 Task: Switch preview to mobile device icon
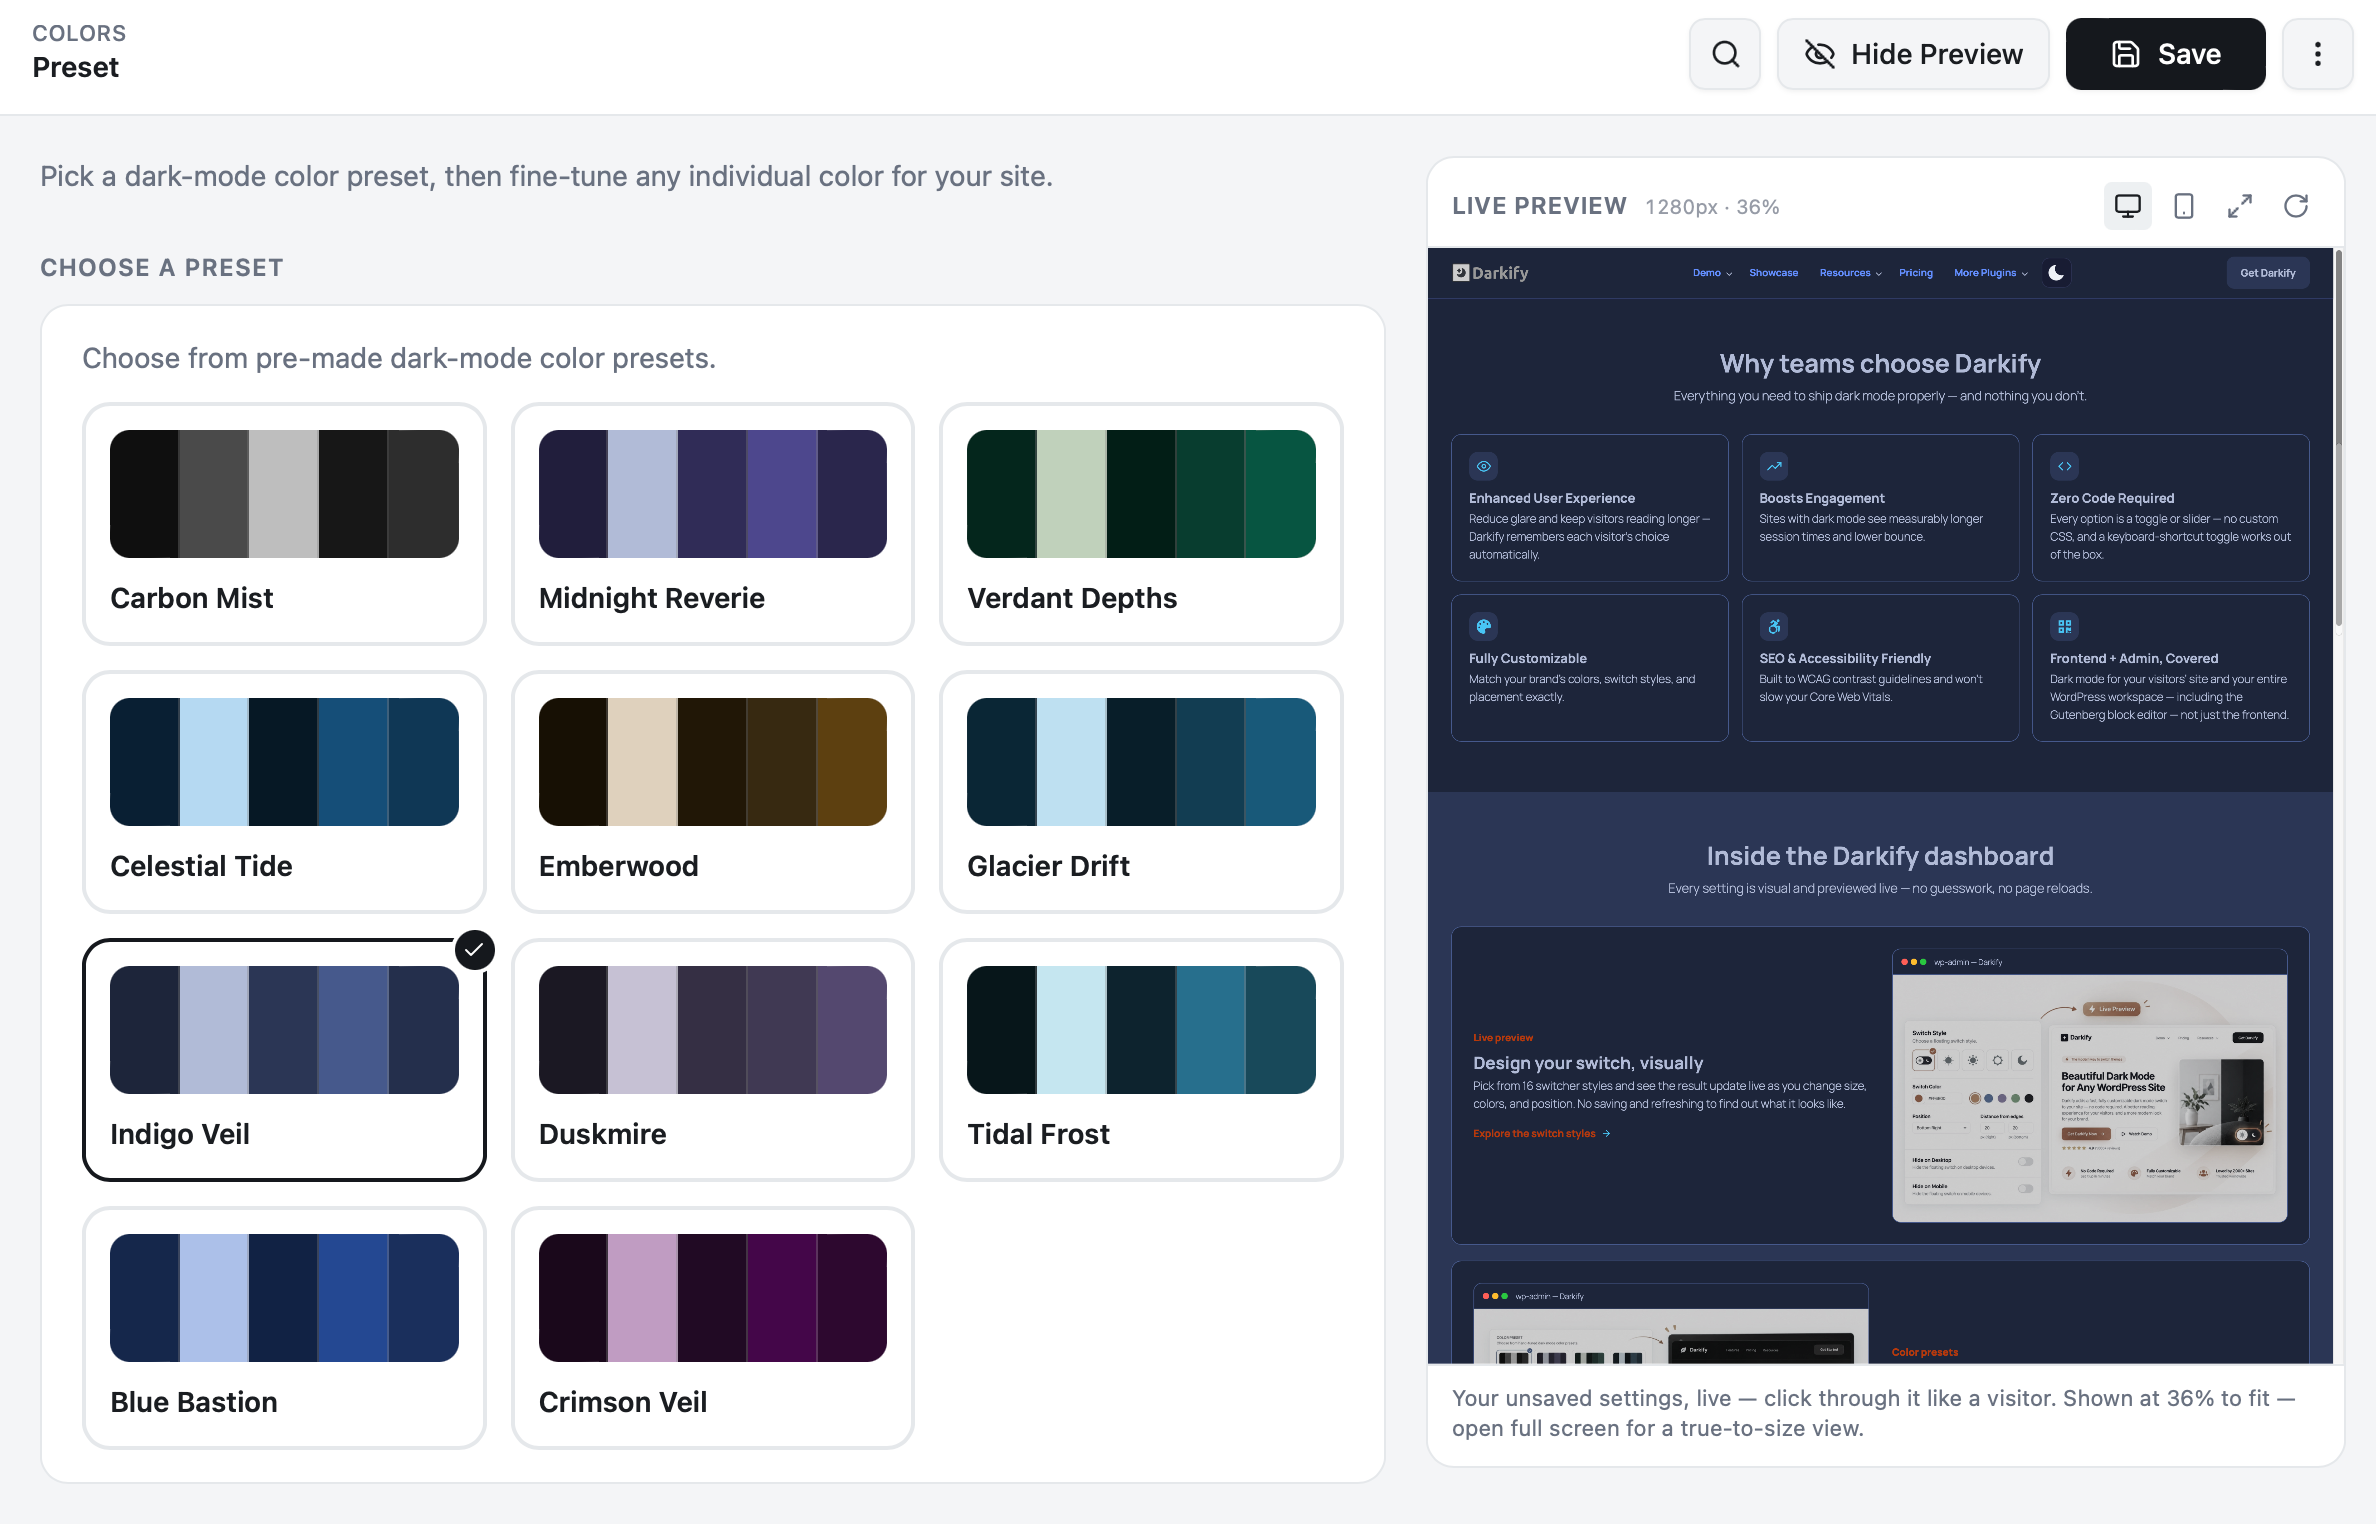click(2184, 206)
